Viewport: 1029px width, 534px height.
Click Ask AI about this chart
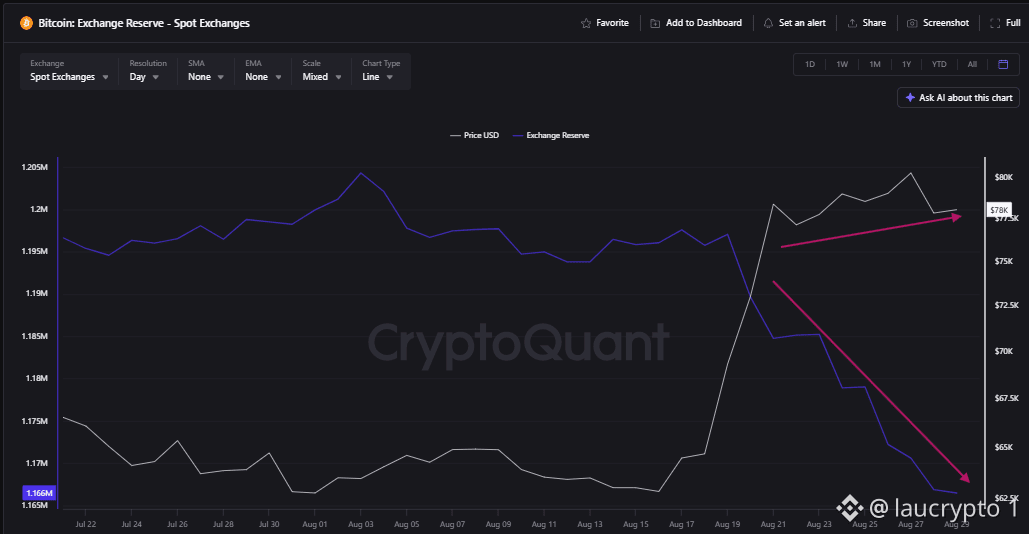point(959,98)
